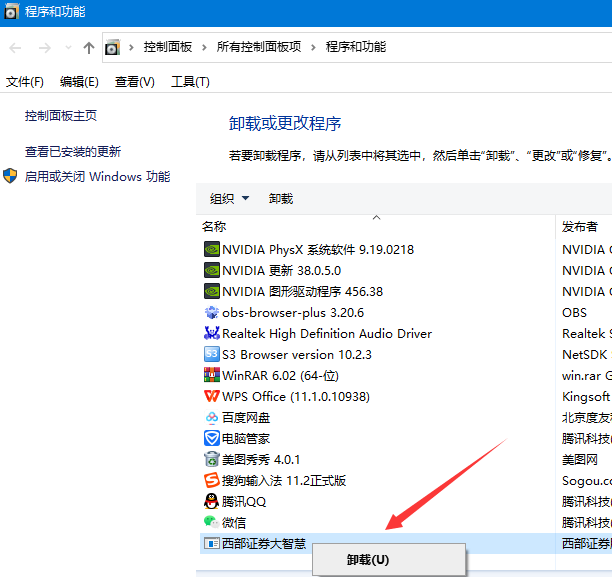Open 查看已安装的更新 link
This screenshot has width=612, height=577.
[73, 151]
